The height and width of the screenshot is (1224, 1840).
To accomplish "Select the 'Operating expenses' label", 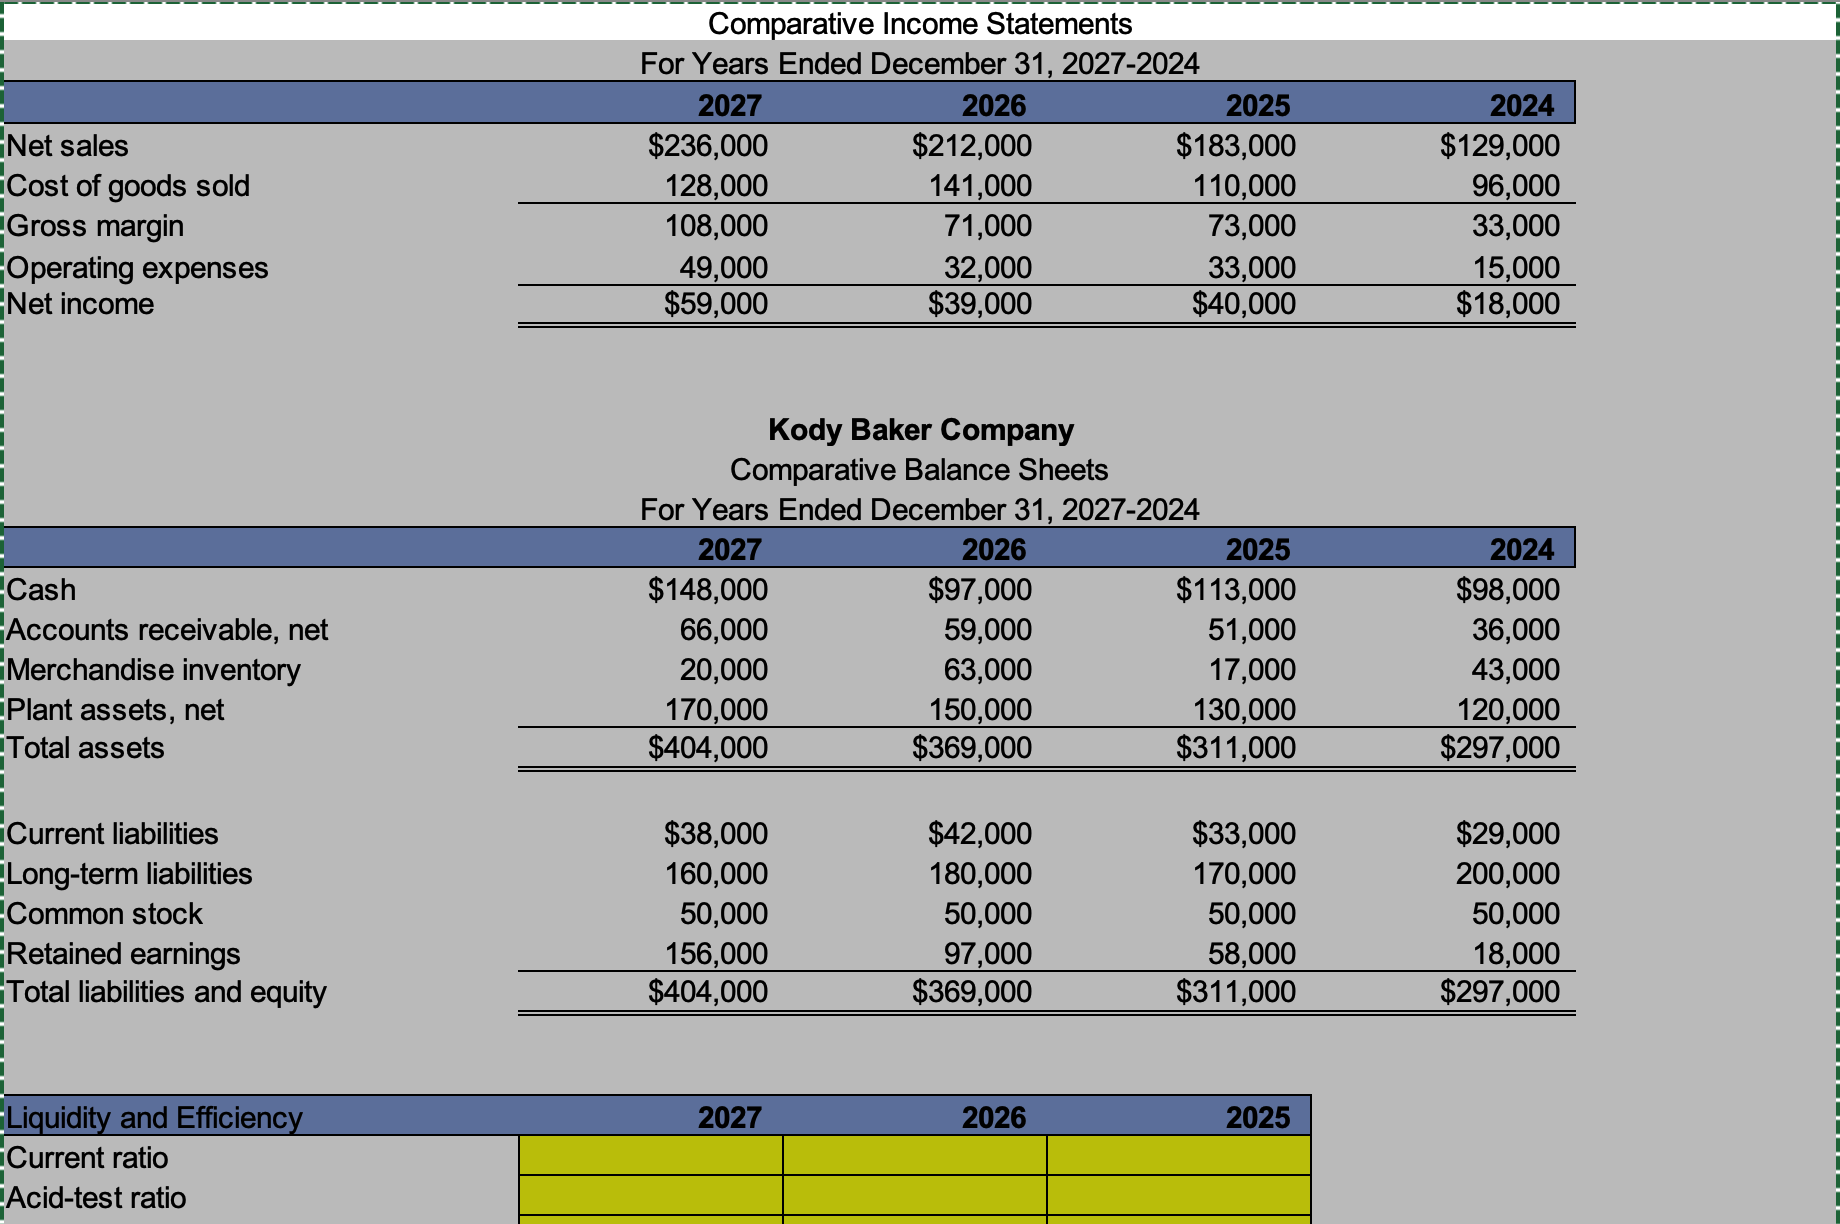I will (x=137, y=268).
